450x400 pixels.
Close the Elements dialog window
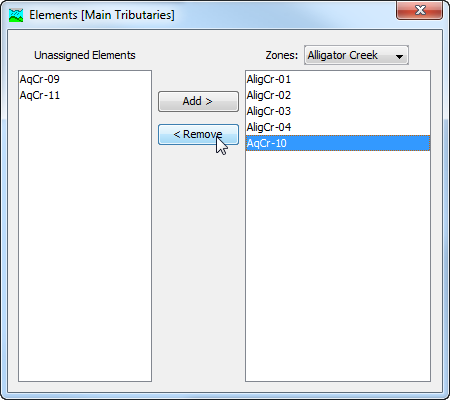click(420, 10)
